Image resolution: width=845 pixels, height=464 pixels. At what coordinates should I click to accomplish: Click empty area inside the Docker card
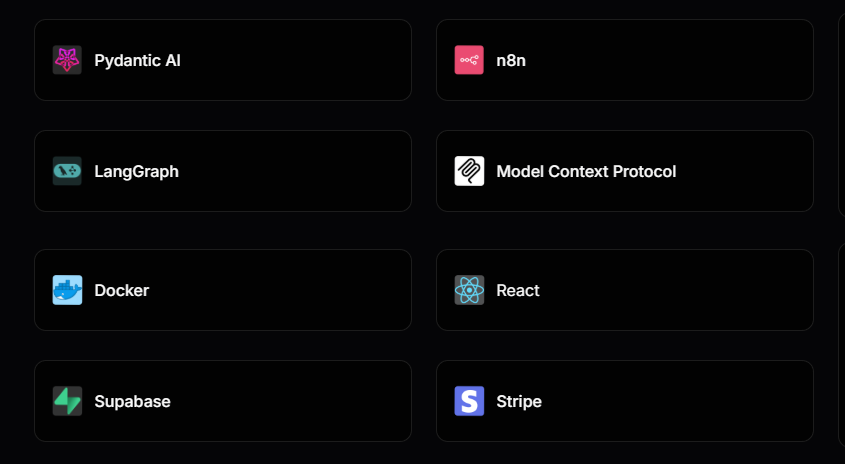tap(280, 290)
